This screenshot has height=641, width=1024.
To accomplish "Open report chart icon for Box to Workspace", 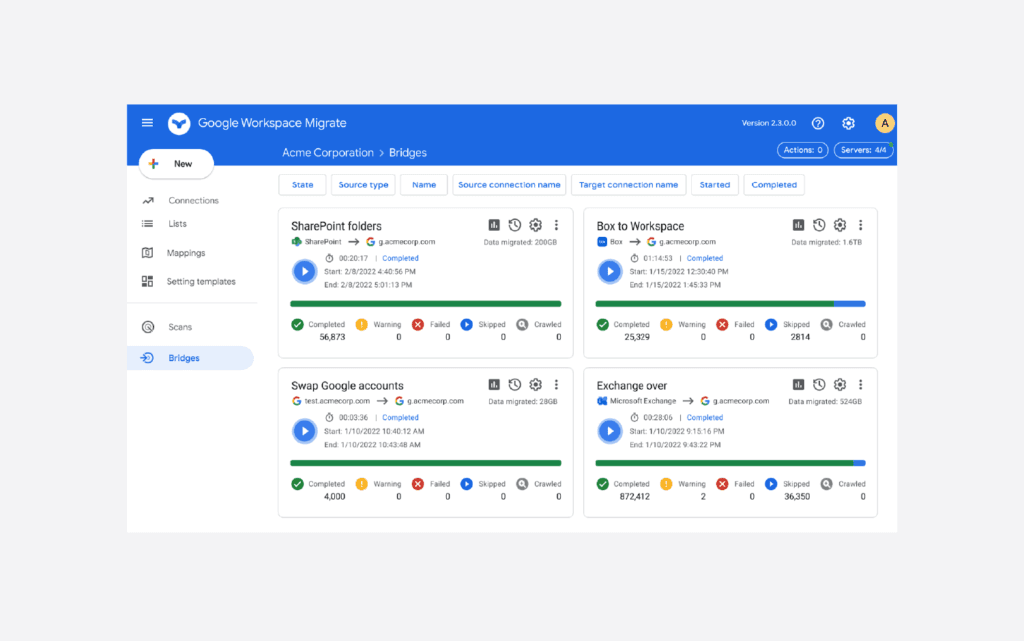I will [798, 225].
